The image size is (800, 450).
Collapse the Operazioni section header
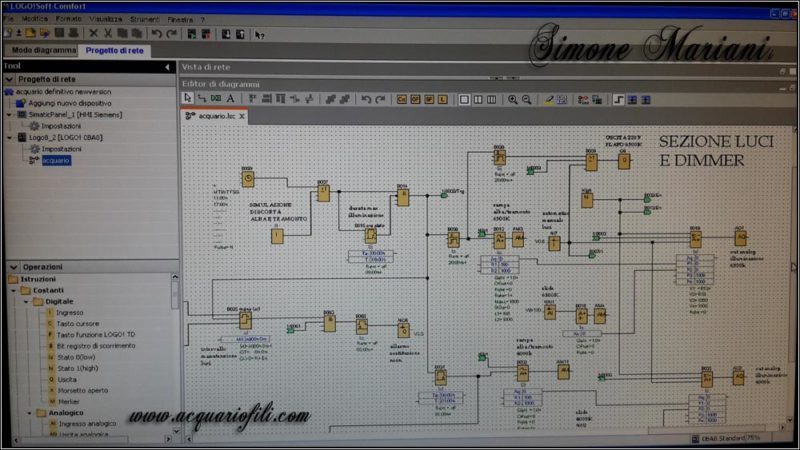(11, 267)
